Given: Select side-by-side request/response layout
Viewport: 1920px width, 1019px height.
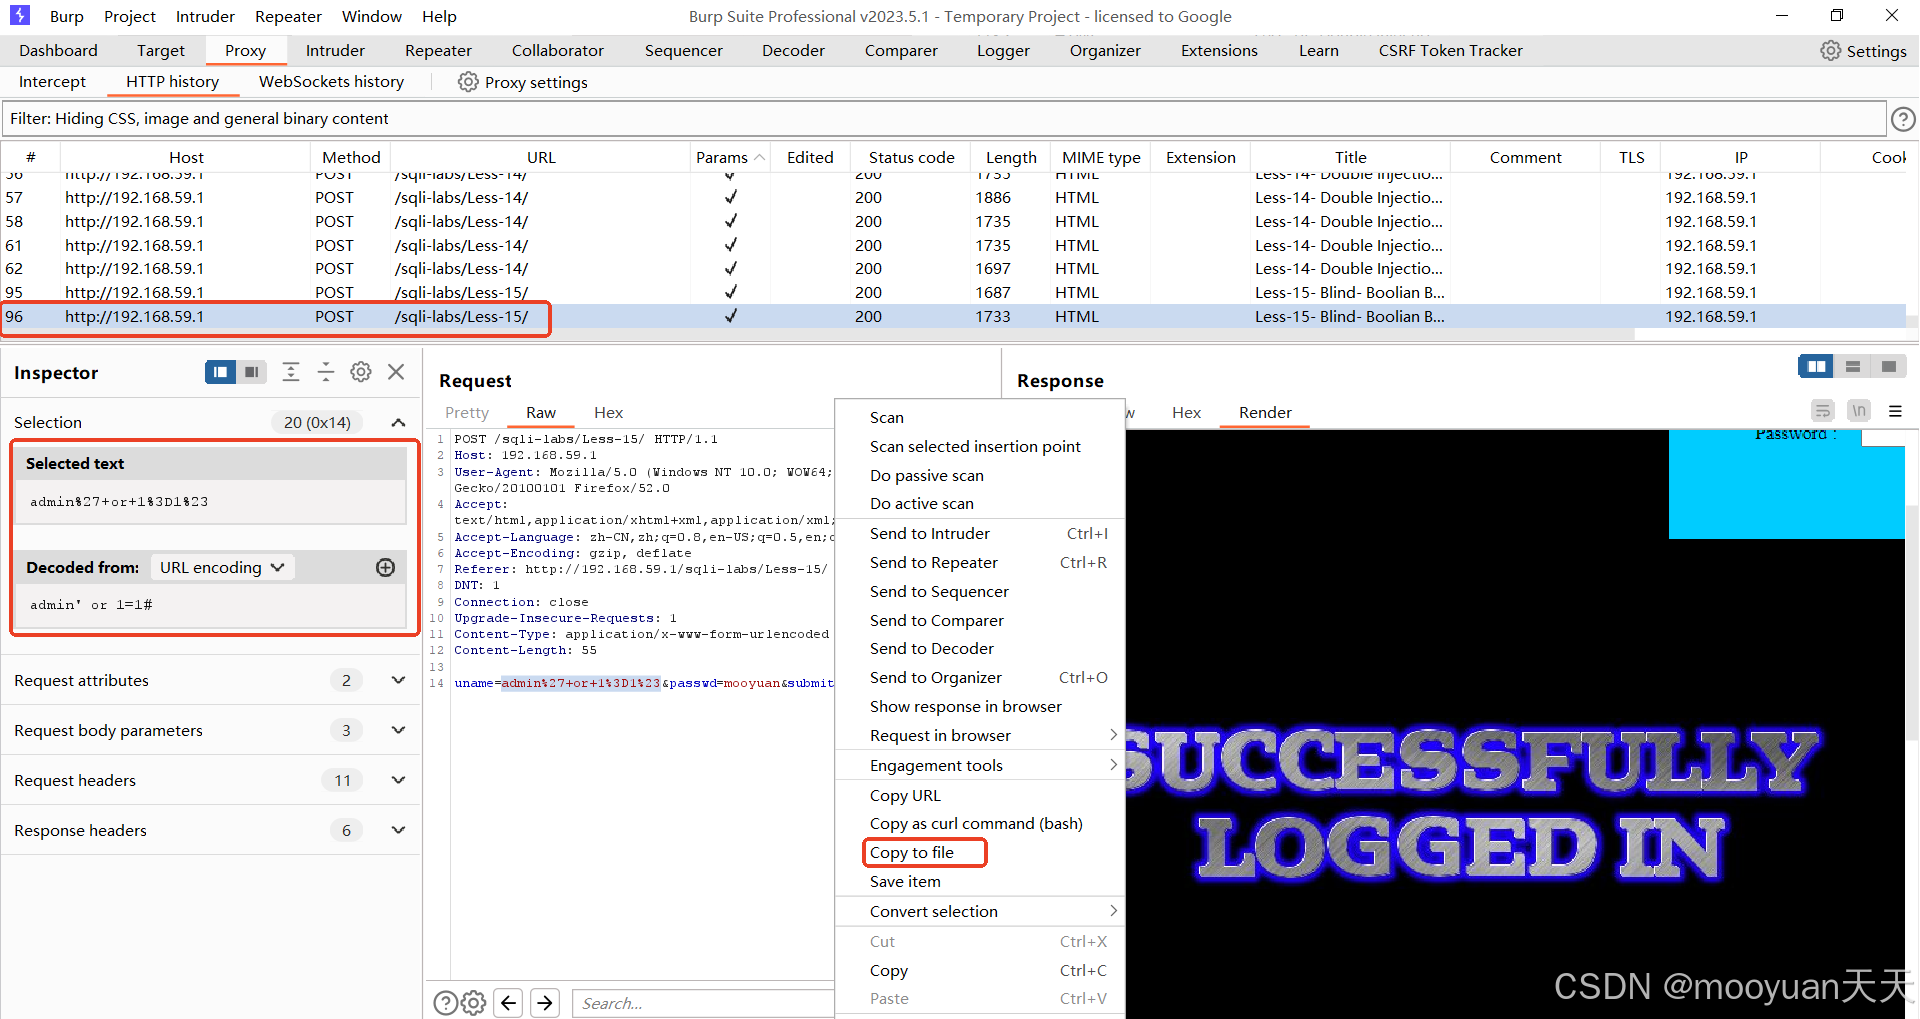Looking at the screenshot, I should [1816, 367].
